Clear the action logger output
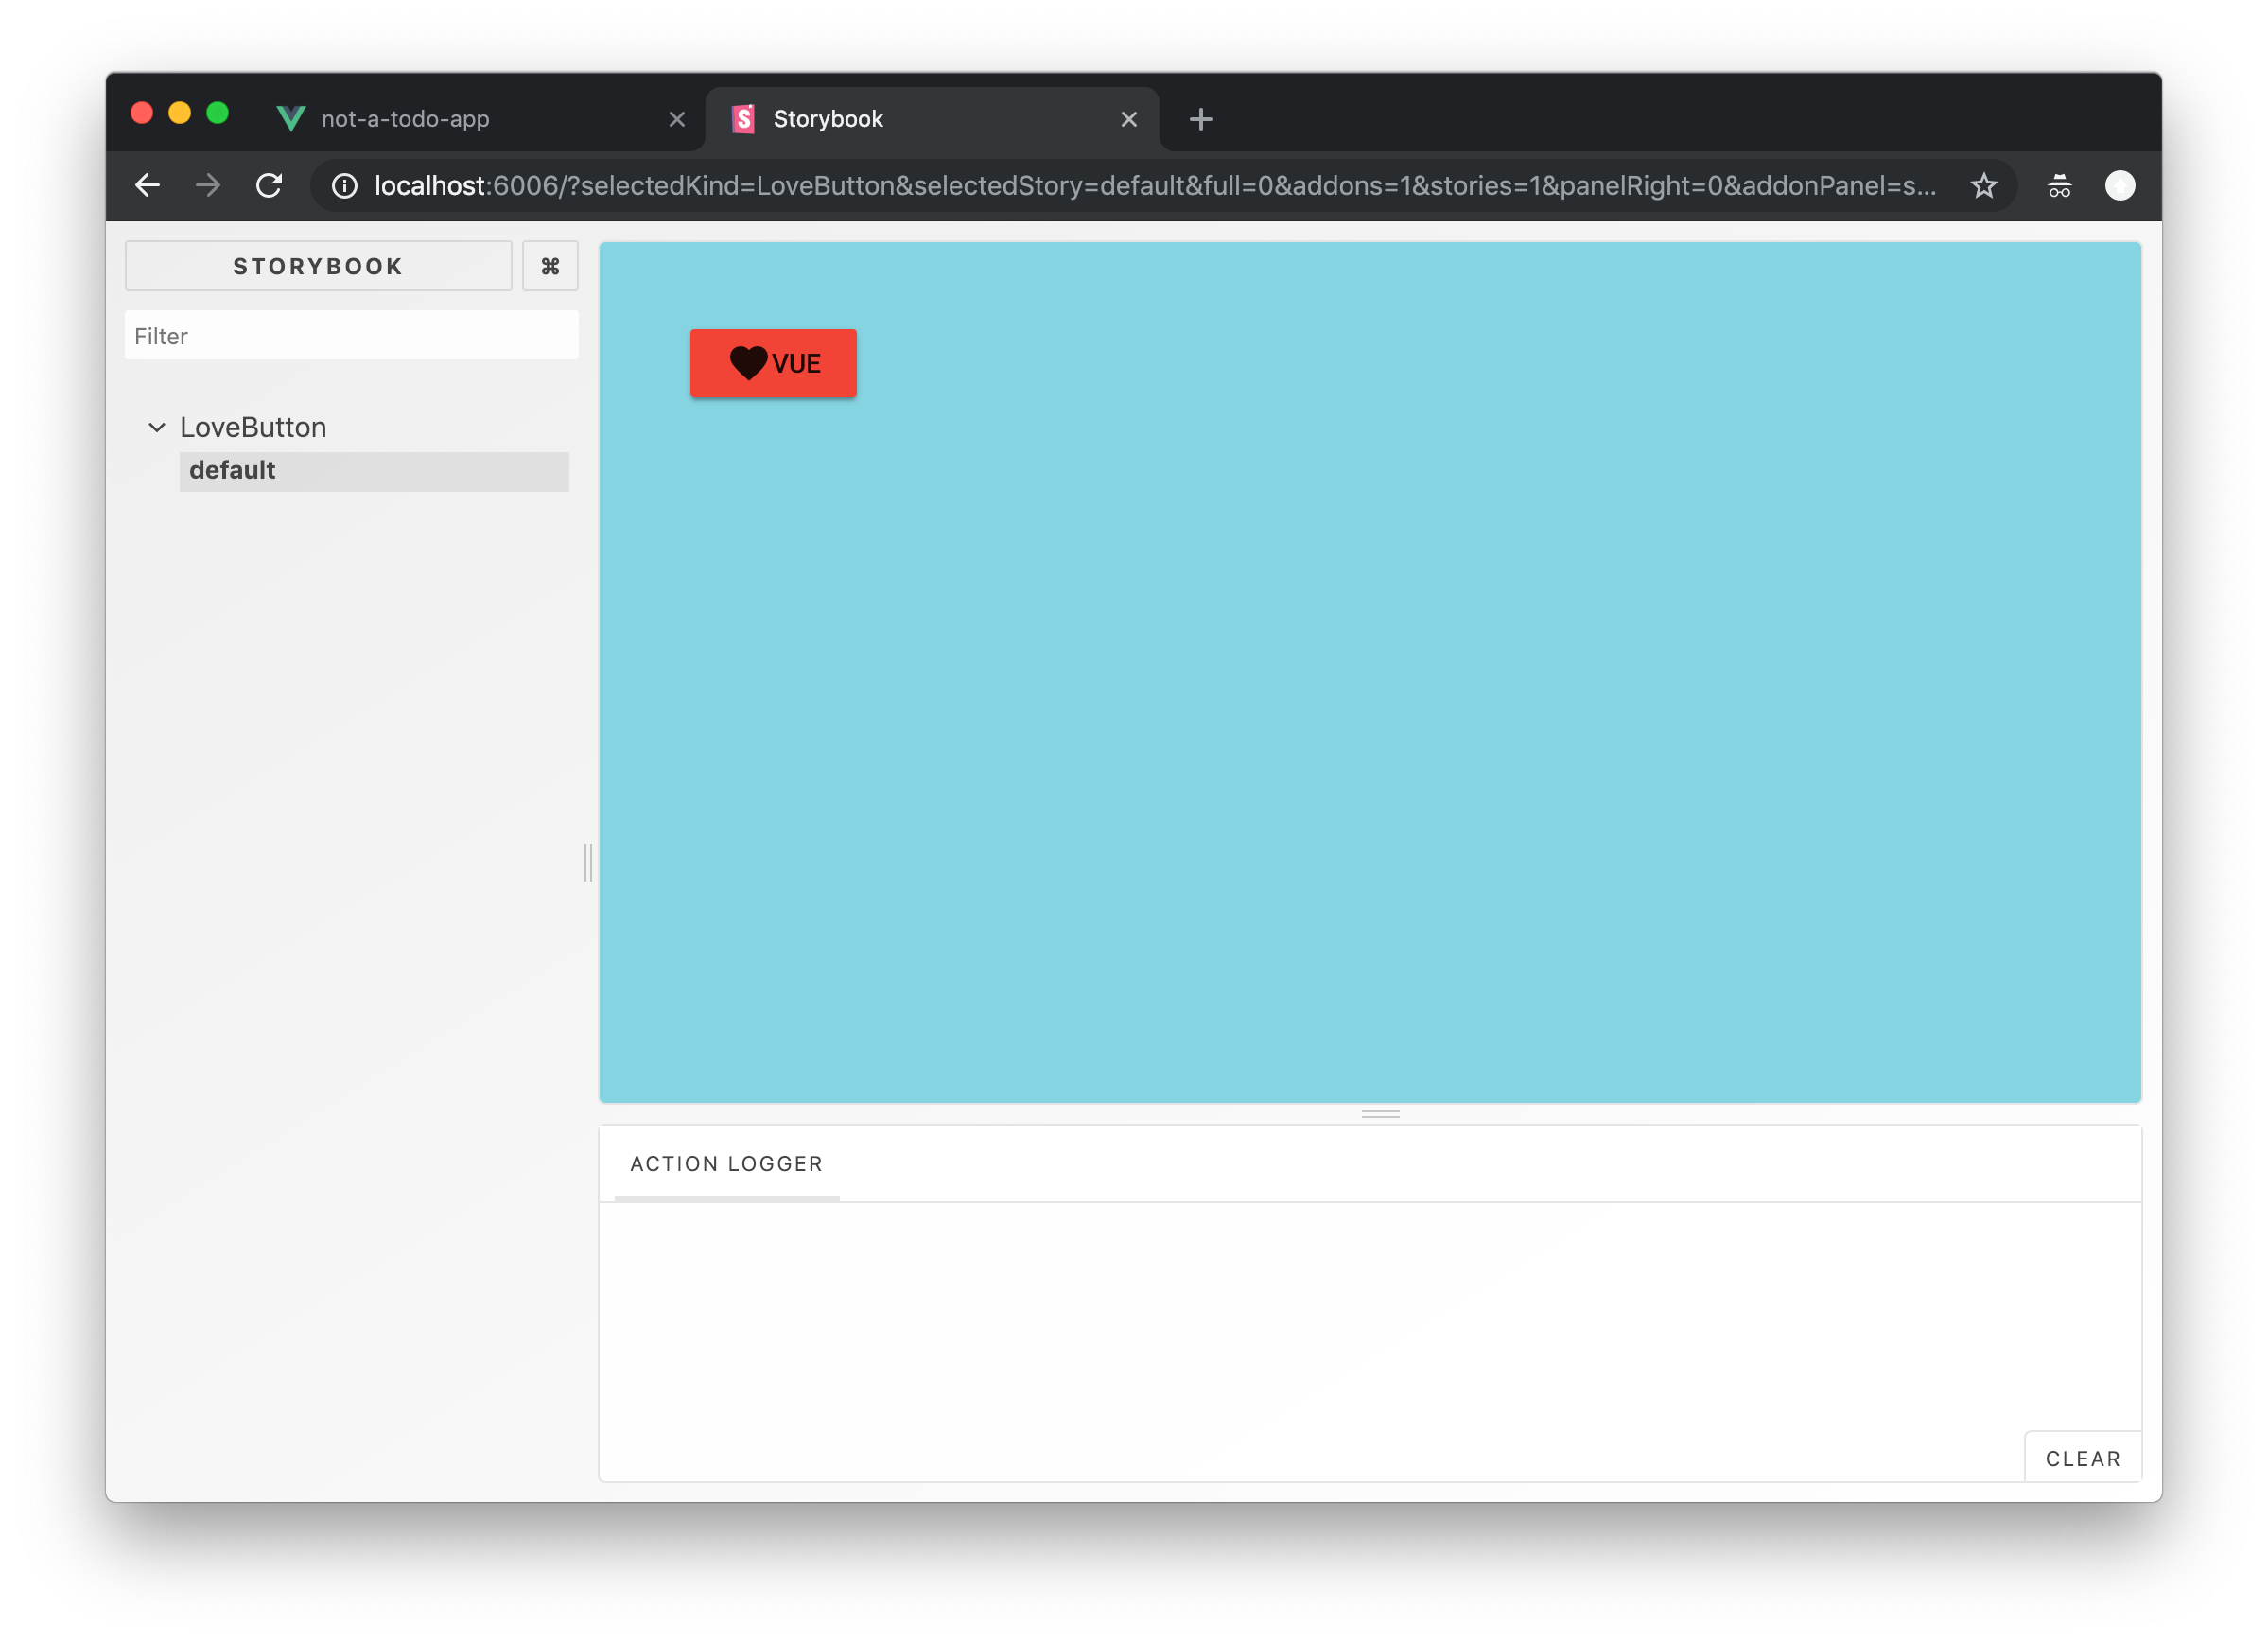 pyautogui.click(x=2083, y=1458)
